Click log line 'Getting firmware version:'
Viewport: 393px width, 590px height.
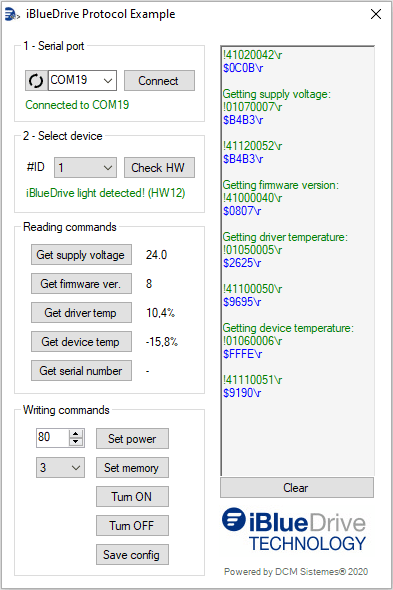point(281,185)
